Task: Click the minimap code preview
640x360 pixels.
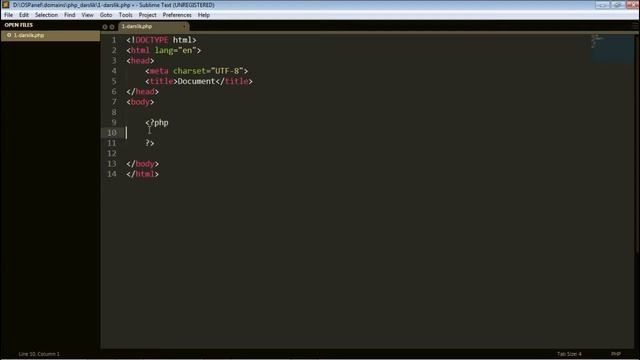Action: point(611,48)
